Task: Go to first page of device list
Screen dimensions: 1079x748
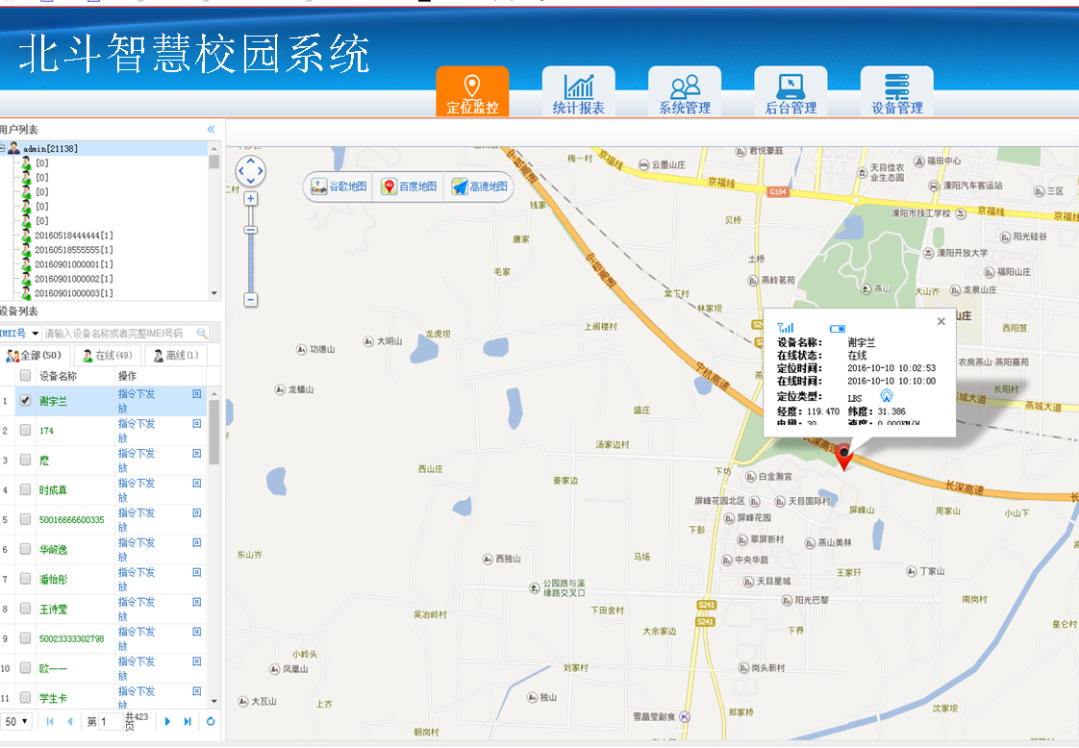Action: (x=50, y=721)
